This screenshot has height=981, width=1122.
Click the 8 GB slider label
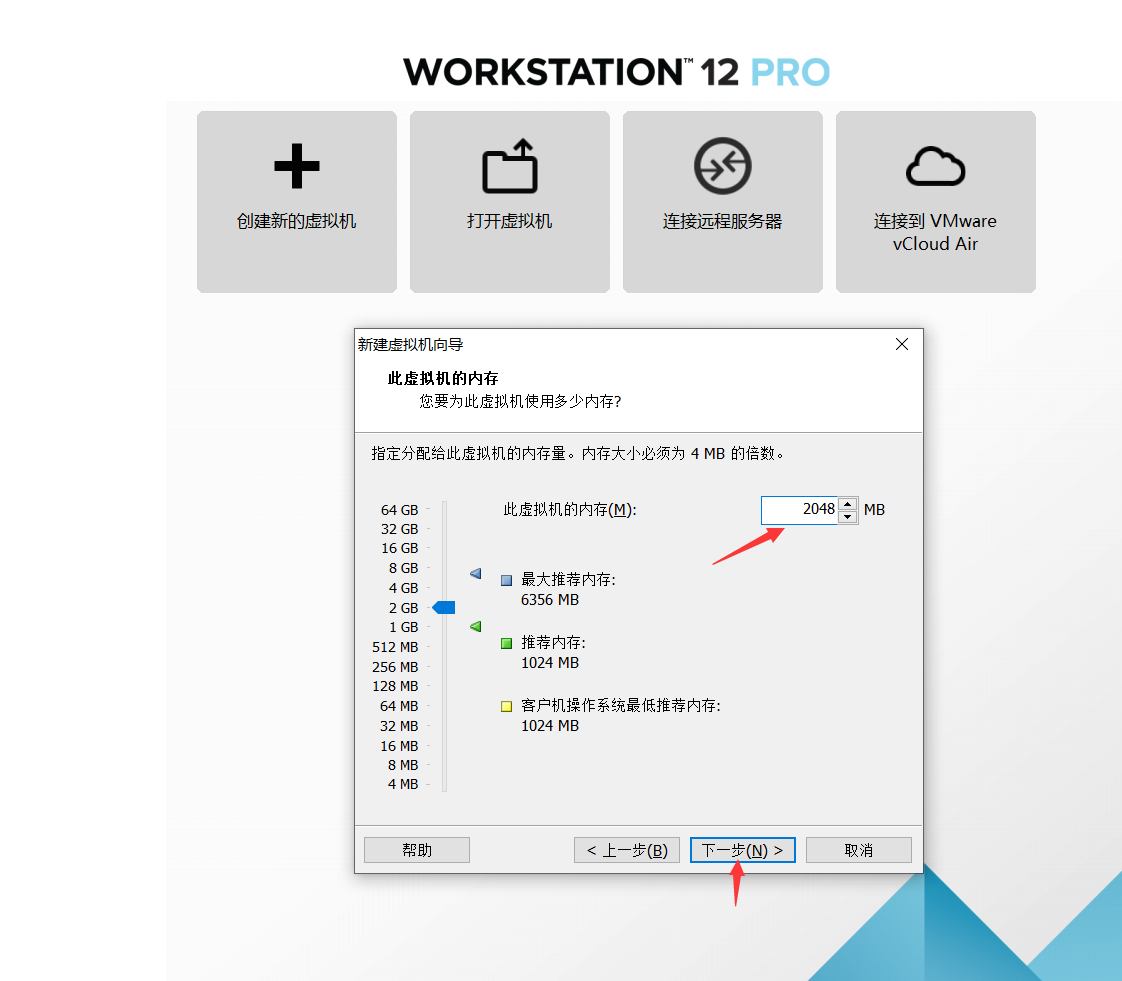[404, 568]
